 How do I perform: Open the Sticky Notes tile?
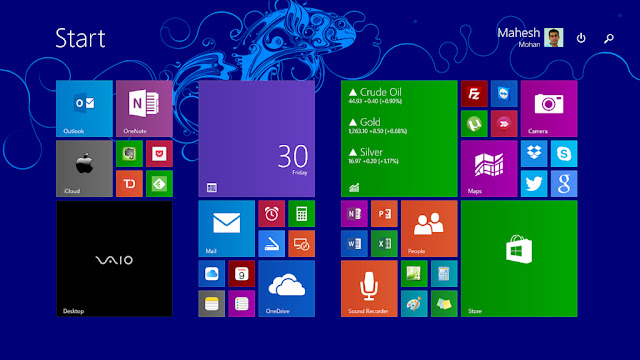pyautogui.click(x=444, y=304)
